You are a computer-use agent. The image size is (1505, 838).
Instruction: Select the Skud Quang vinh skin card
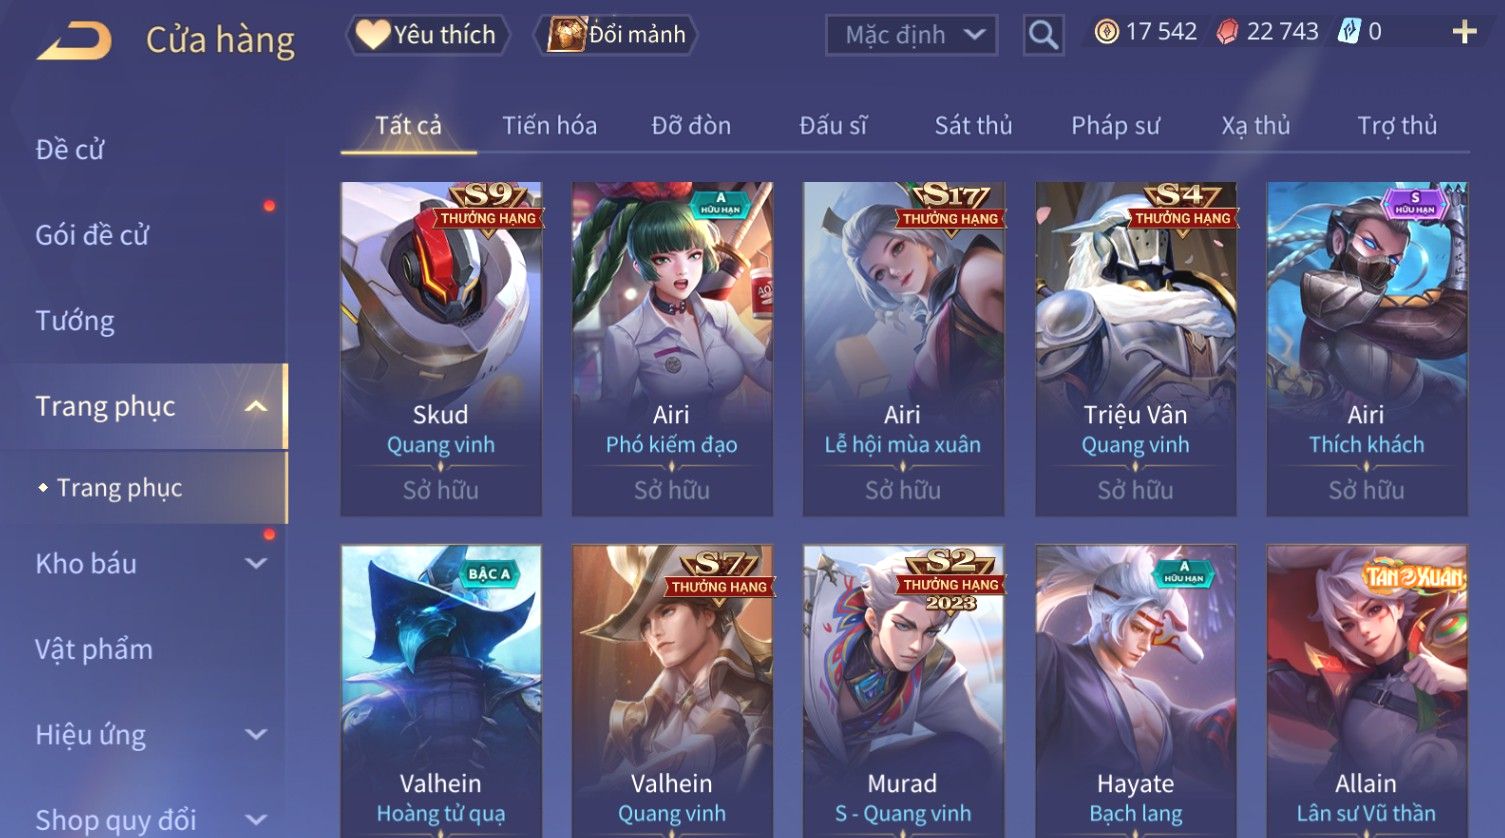pyautogui.click(x=441, y=349)
